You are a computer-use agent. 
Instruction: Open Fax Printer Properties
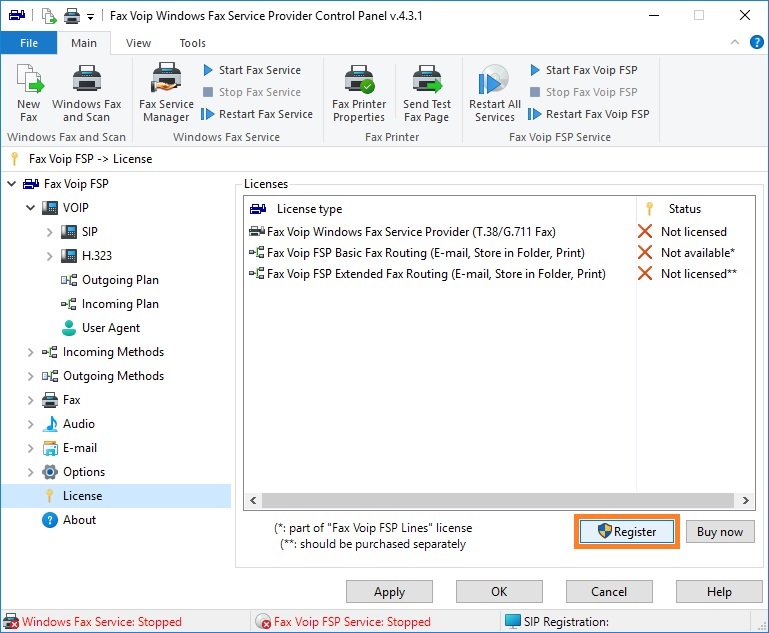[x=359, y=92]
